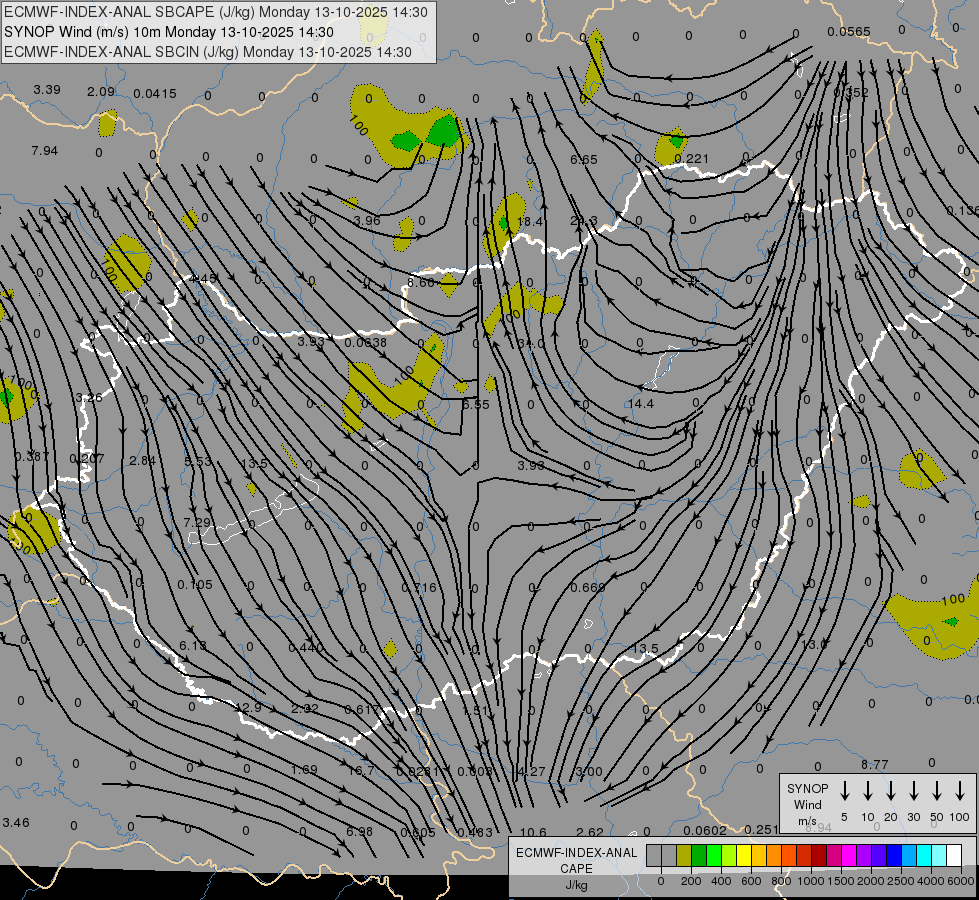The width and height of the screenshot is (979, 900).
Task: Select the yellow CAPE legend swatch
Action: (744, 855)
